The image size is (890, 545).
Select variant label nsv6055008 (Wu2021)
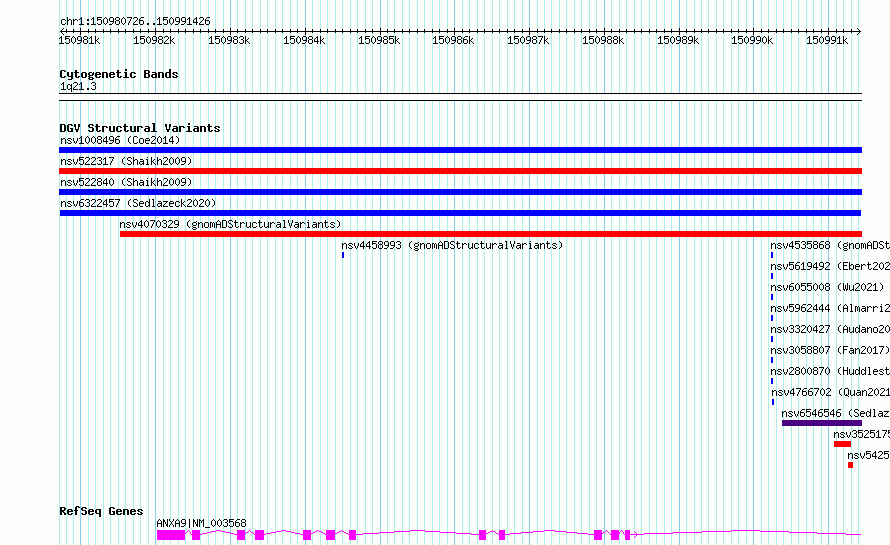click(827, 287)
